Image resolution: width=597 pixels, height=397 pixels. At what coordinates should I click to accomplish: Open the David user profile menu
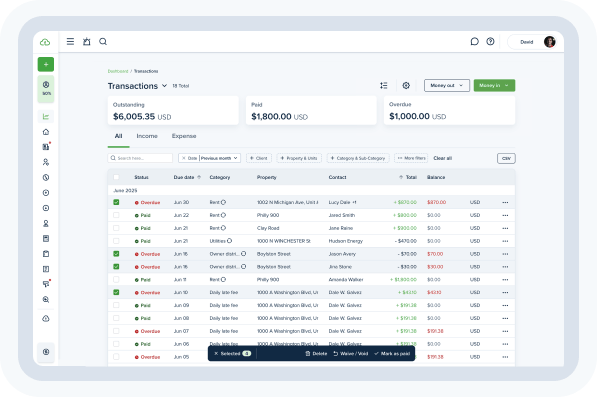coord(533,42)
